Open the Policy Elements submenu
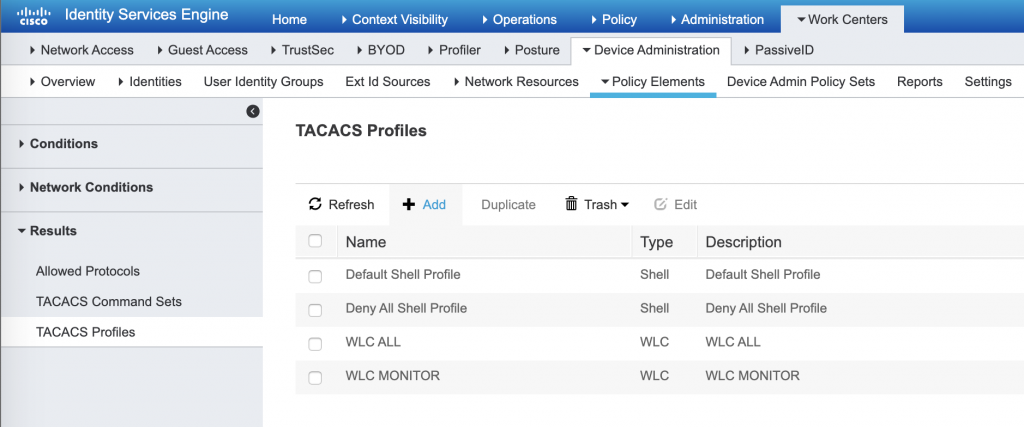The width and height of the screenshot is (1024, 427). coord(653,82)
